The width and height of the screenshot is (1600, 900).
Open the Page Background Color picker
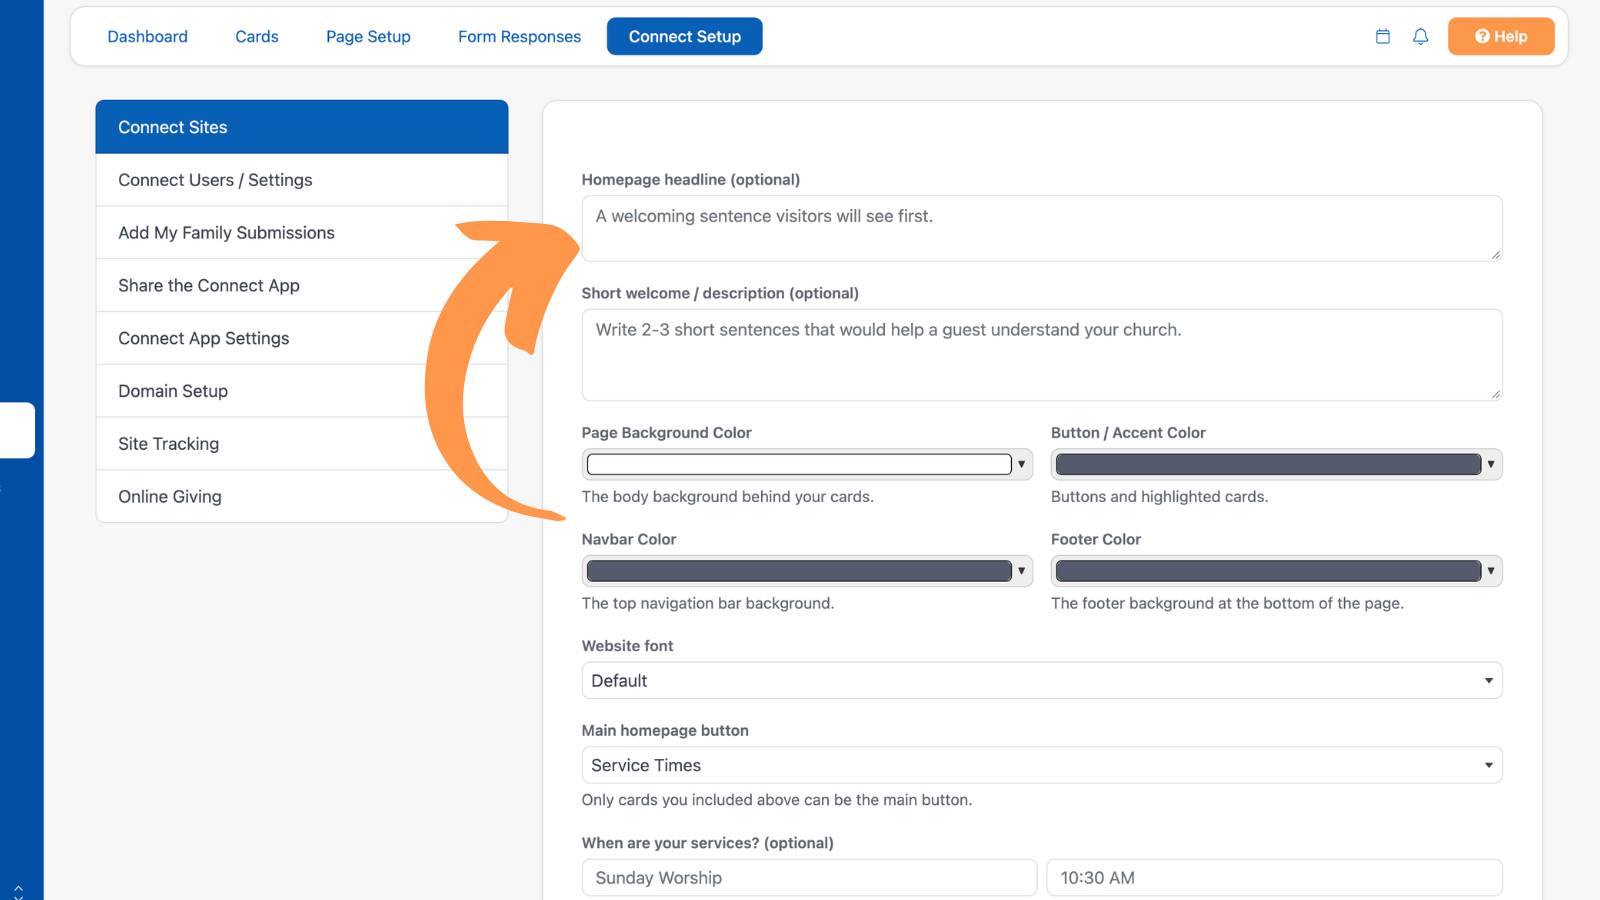[x=807, y=464]
